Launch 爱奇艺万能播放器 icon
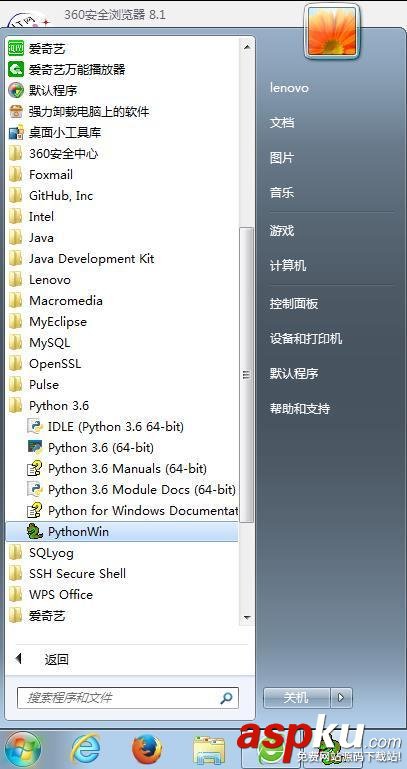 [16, 70]
